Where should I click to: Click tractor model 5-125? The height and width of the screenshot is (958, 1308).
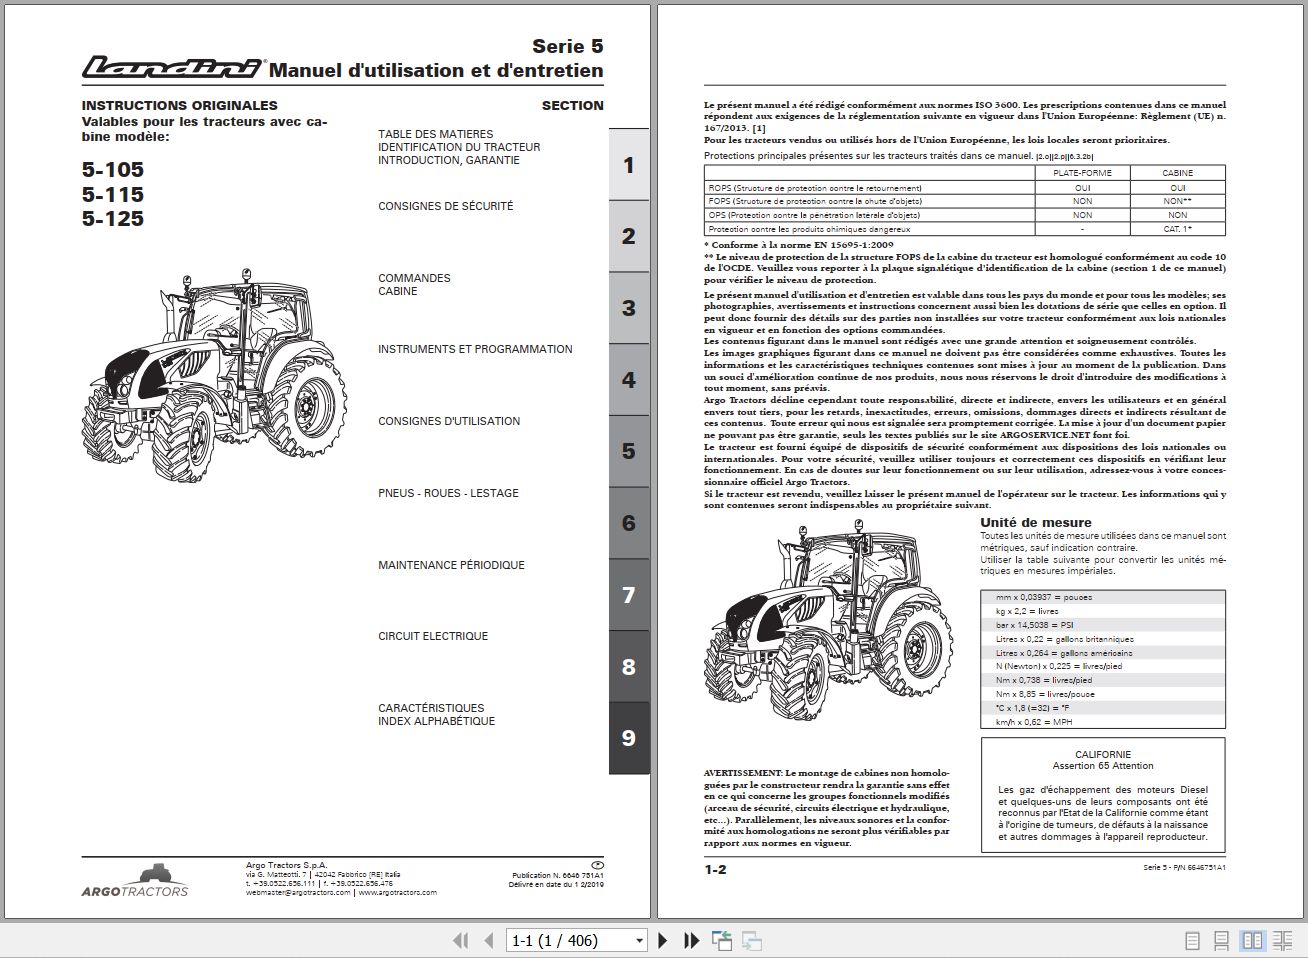click(x=113, y=219)
